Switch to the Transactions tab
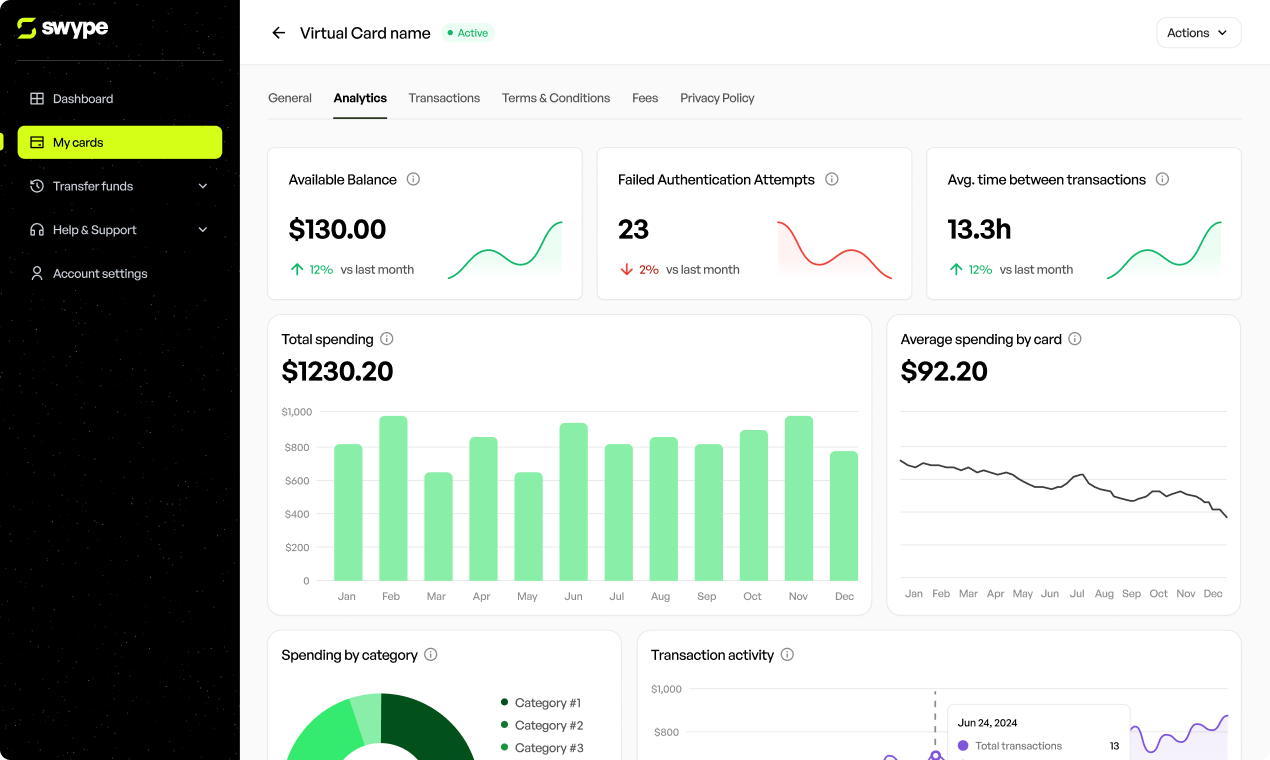 click(x=444, y=98)
